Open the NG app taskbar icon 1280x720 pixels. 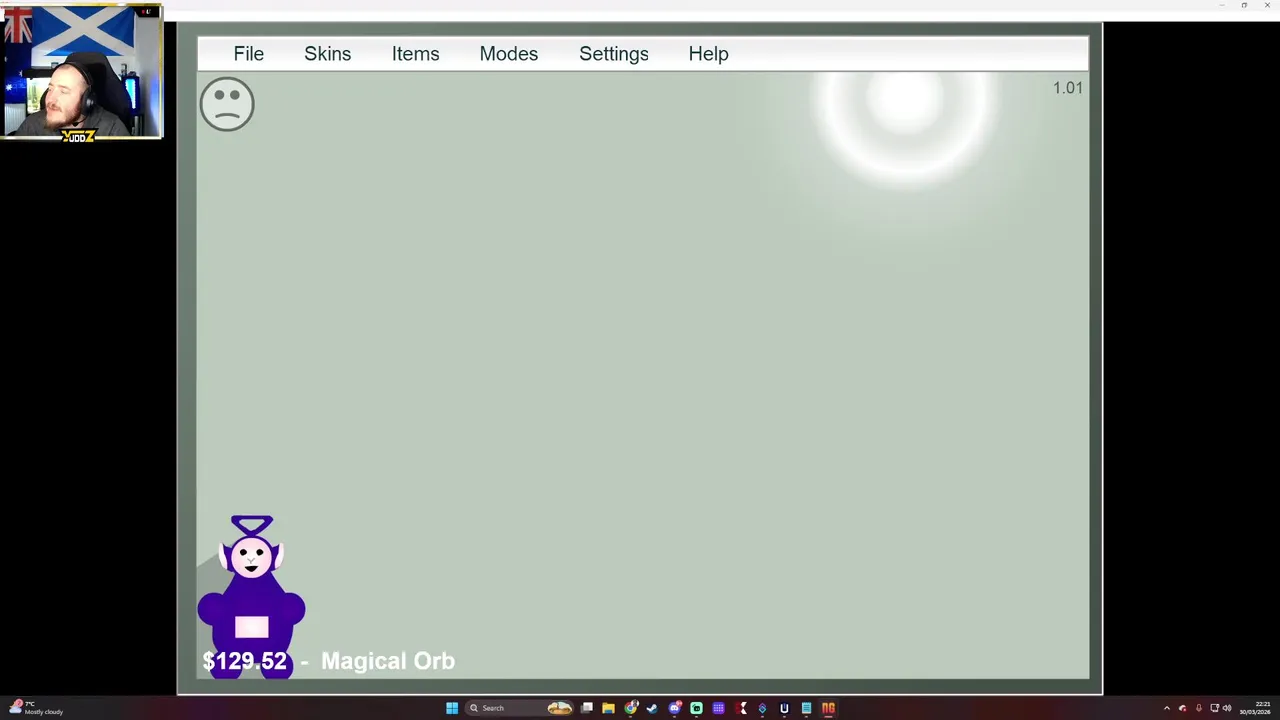828,708
